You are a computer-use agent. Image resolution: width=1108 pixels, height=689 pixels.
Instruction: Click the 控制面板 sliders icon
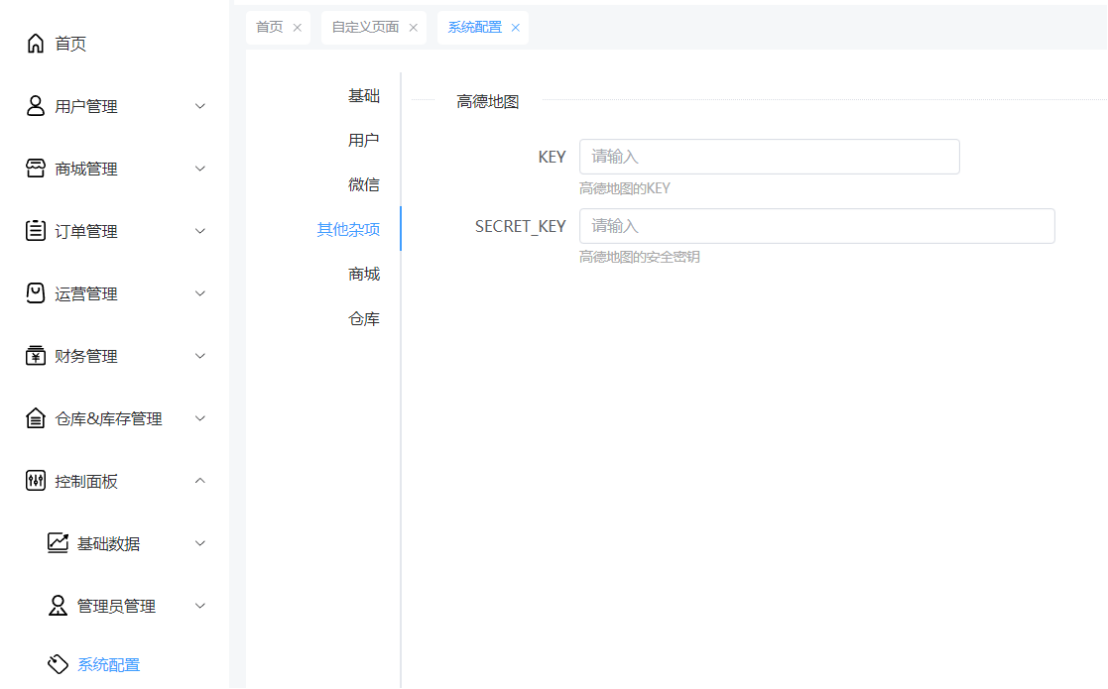[x=35, y=481]
